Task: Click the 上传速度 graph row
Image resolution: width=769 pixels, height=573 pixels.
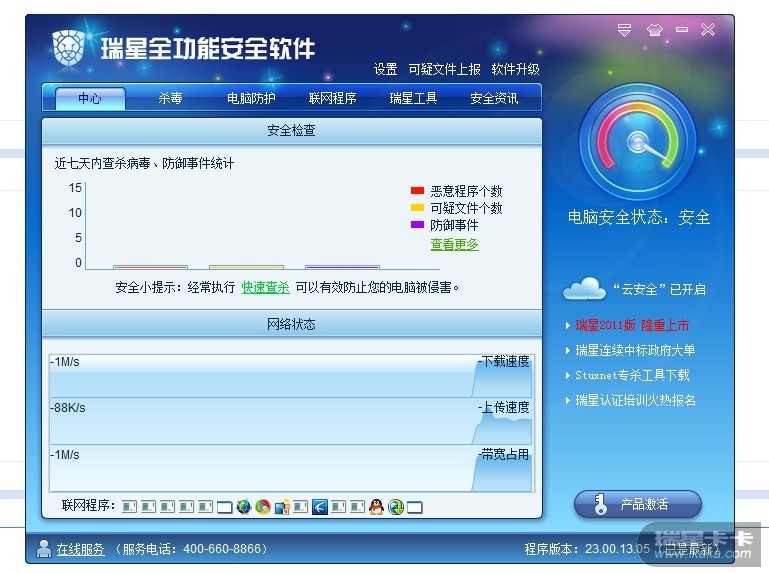Action: 292,421
